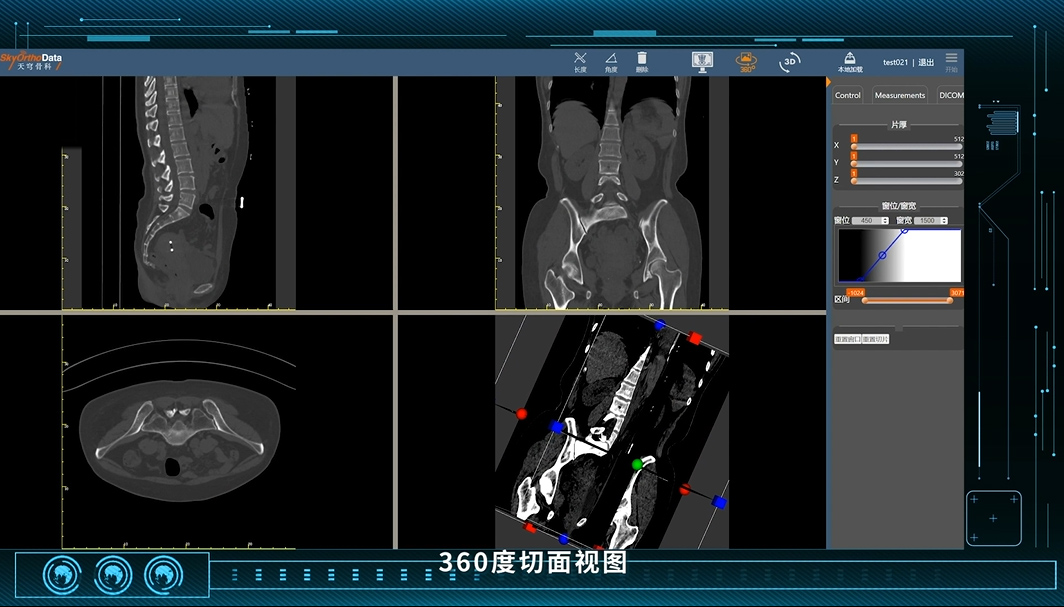Open the 开始 hamburger menu
The image size is (1064, 607).
pyautogui.click(x=951, y=61)
